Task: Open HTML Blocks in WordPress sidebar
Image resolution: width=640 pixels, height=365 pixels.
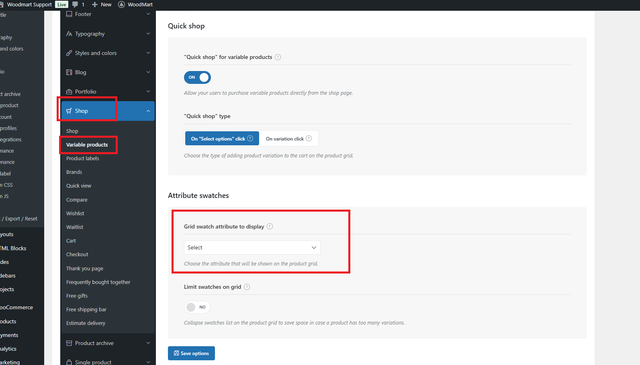Action: coord(13,248)
